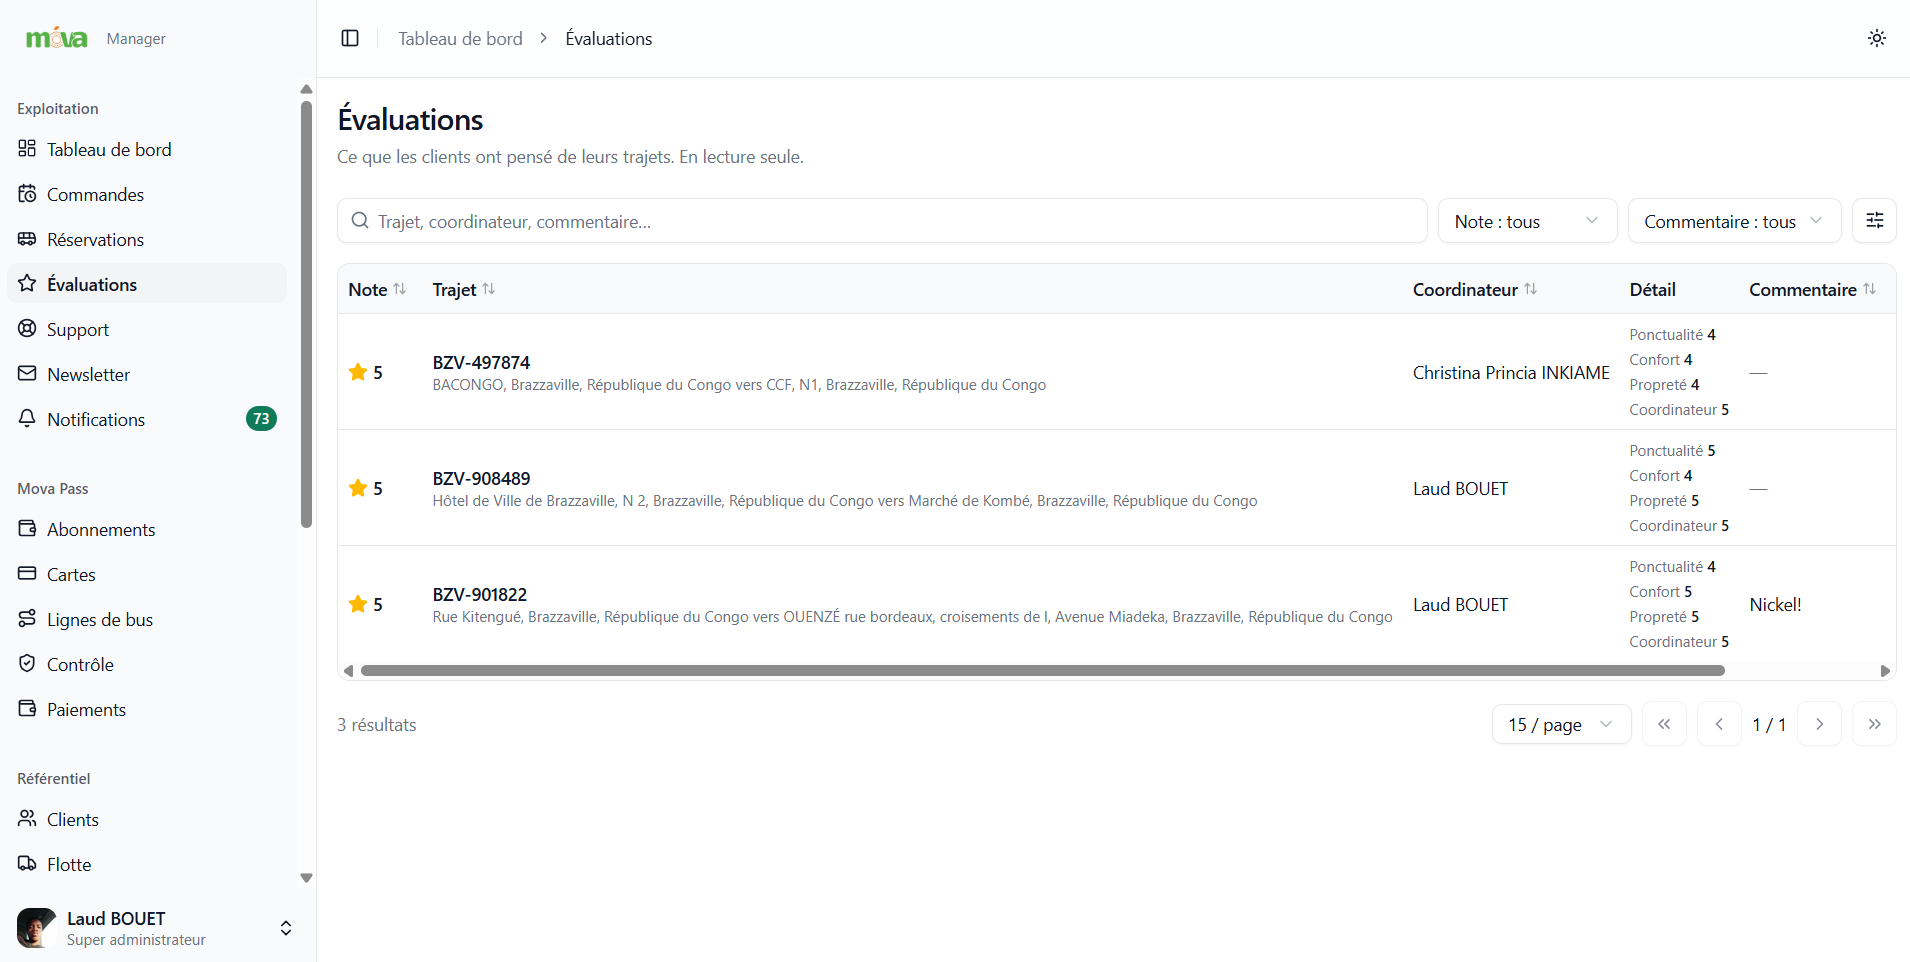The width and height of the screenshot is (1910, 962).
Task: Go to the previous page button
Action: coord(1719,724)
